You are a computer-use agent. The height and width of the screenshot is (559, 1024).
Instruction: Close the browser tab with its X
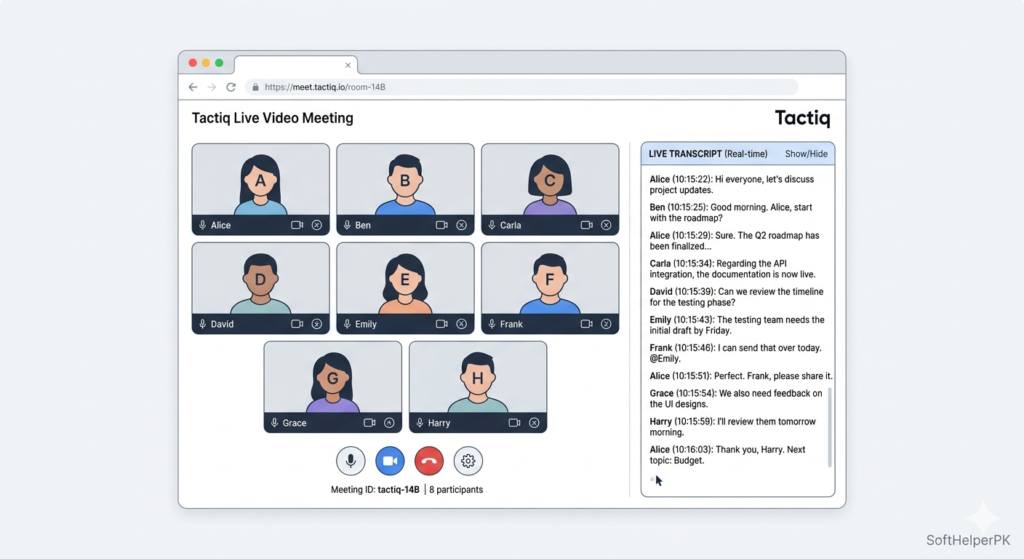[348, 65]
